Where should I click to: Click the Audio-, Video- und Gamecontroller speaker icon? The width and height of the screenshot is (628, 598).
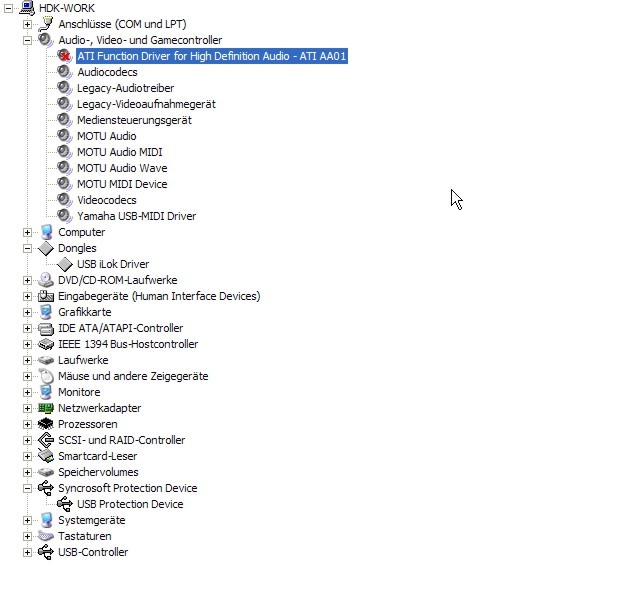coord(46,40)
